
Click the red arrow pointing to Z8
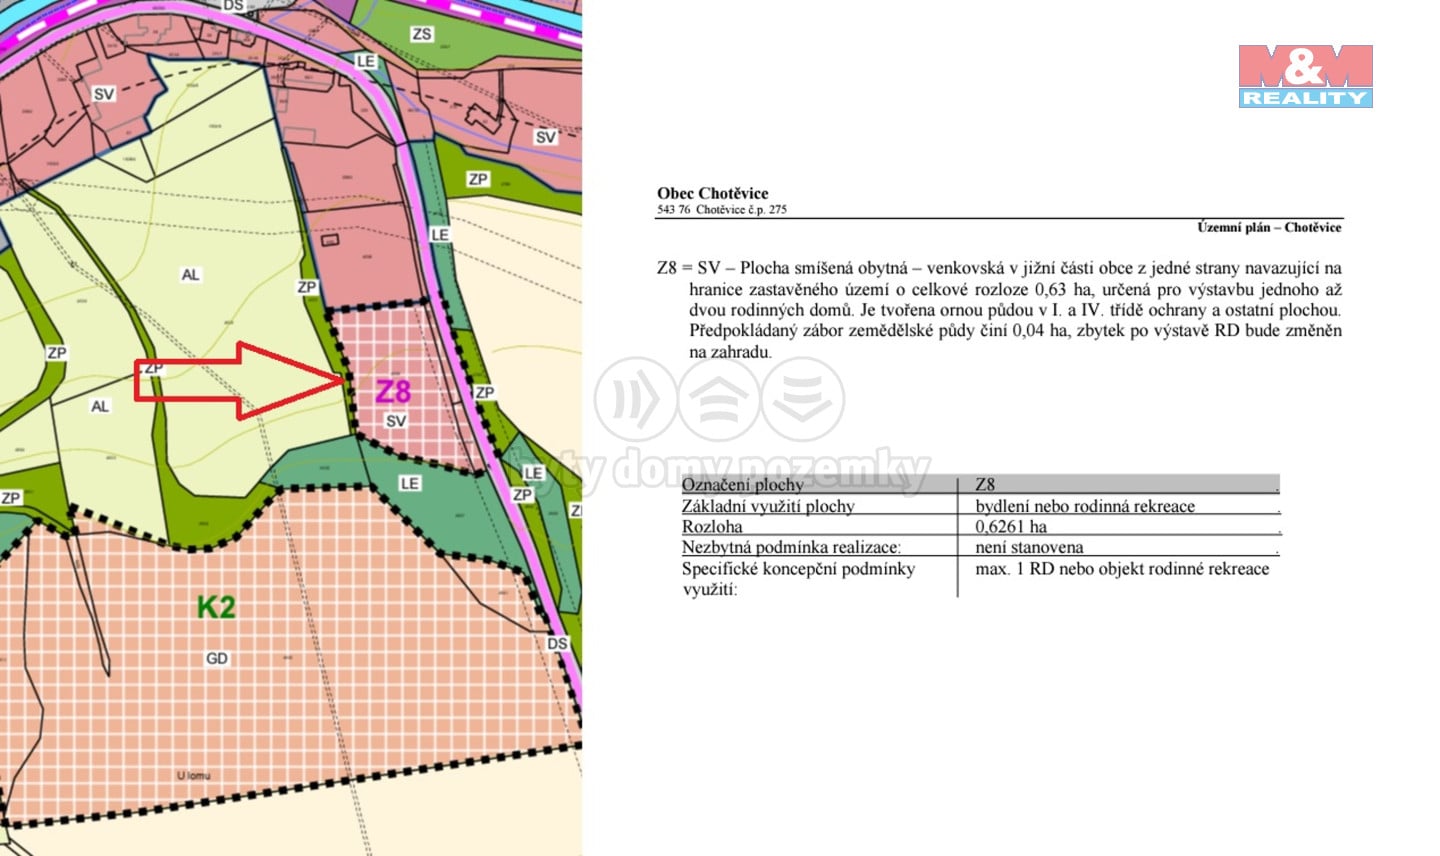tap(240, 380)
